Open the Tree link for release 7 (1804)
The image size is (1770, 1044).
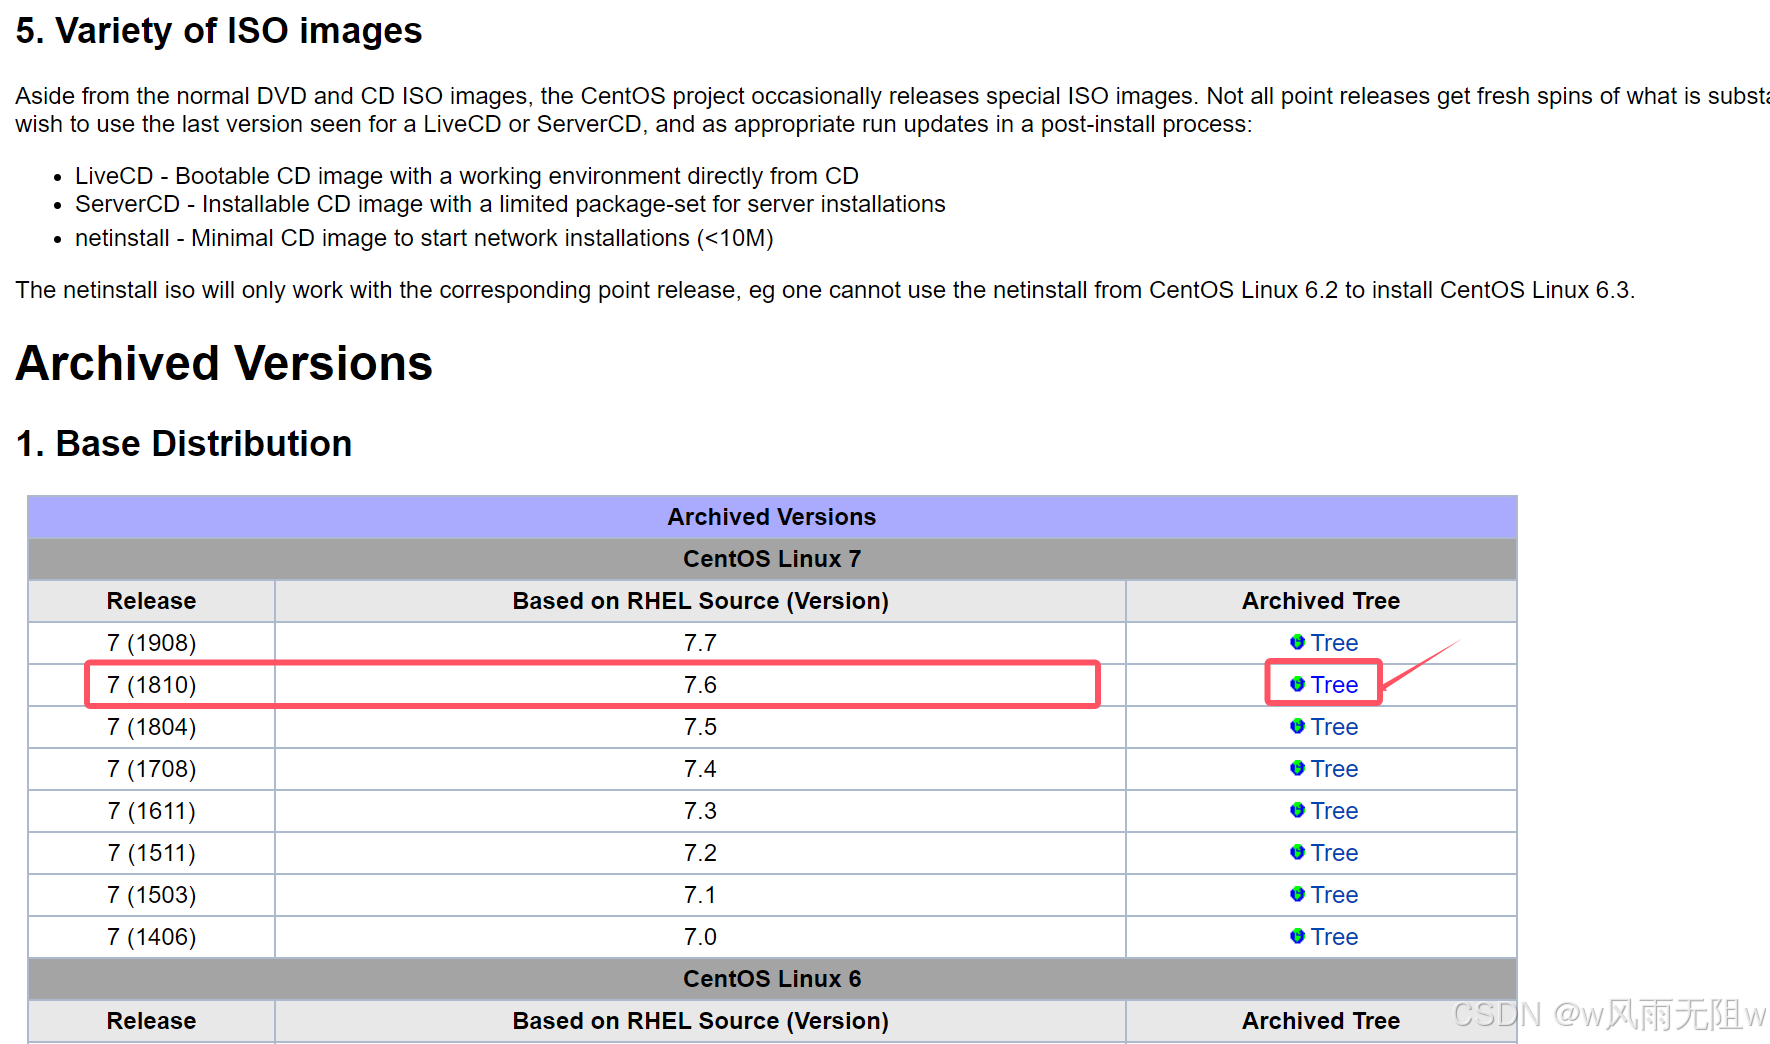[x=1334, y=727]
